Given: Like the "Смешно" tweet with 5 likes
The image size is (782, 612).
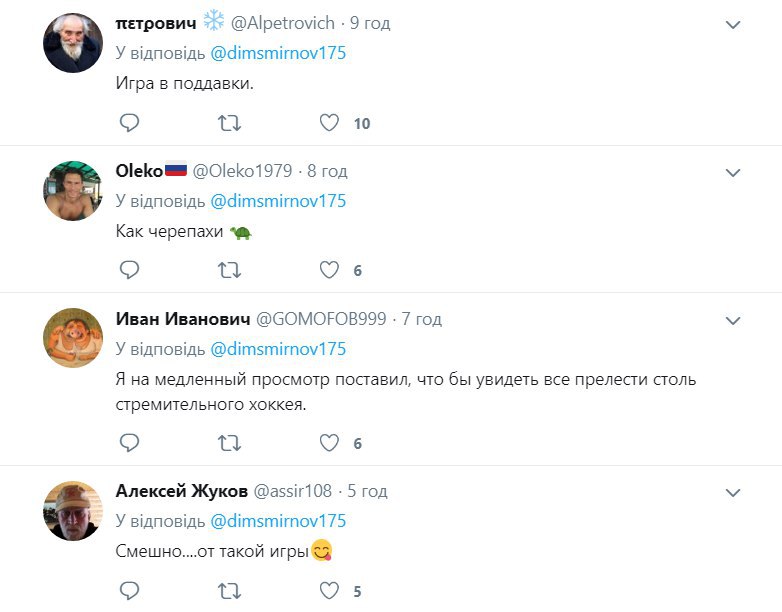Looking at the screenshot, I should [x=329, y=590].
